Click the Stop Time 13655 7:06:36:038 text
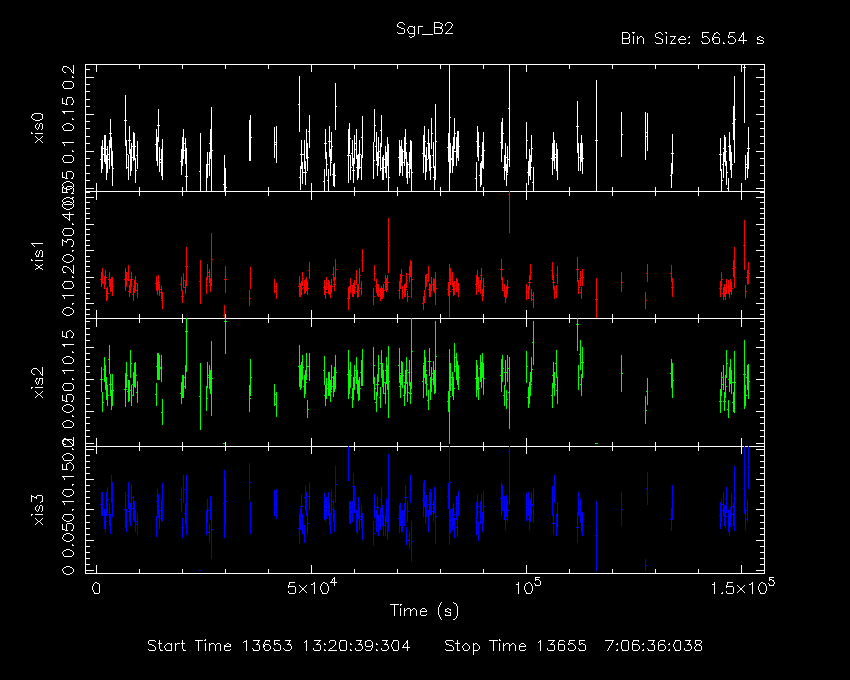 click(x=574, y=646)
